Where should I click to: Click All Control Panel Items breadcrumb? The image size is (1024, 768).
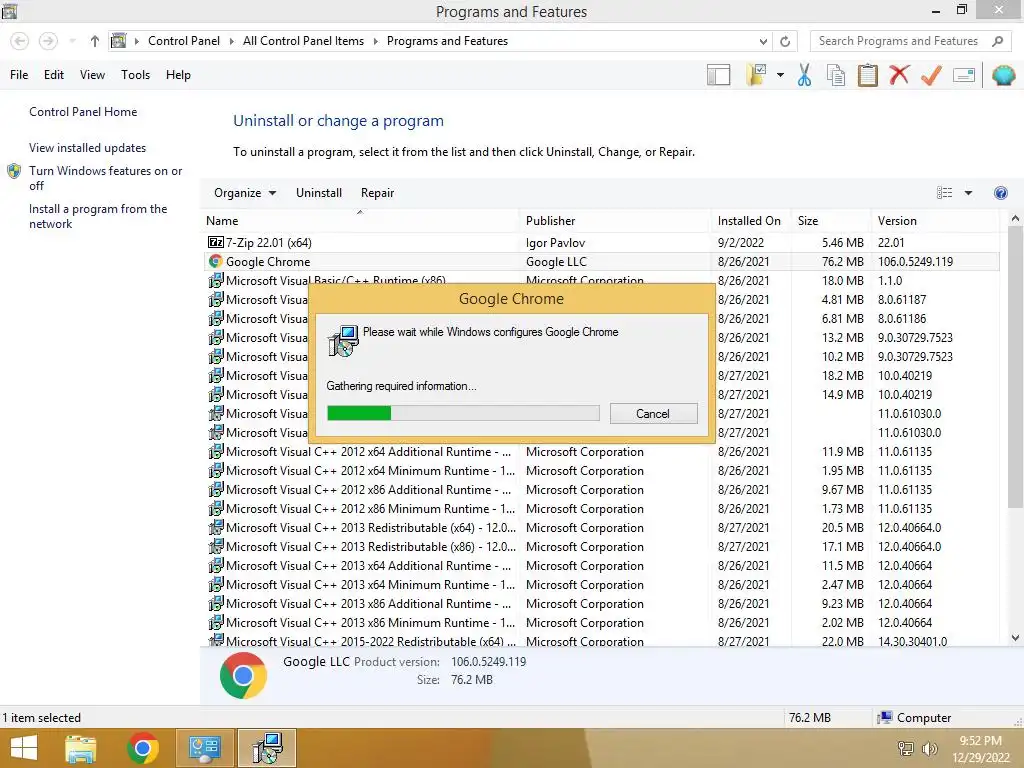pyautogui.click(x=303, y=41)
